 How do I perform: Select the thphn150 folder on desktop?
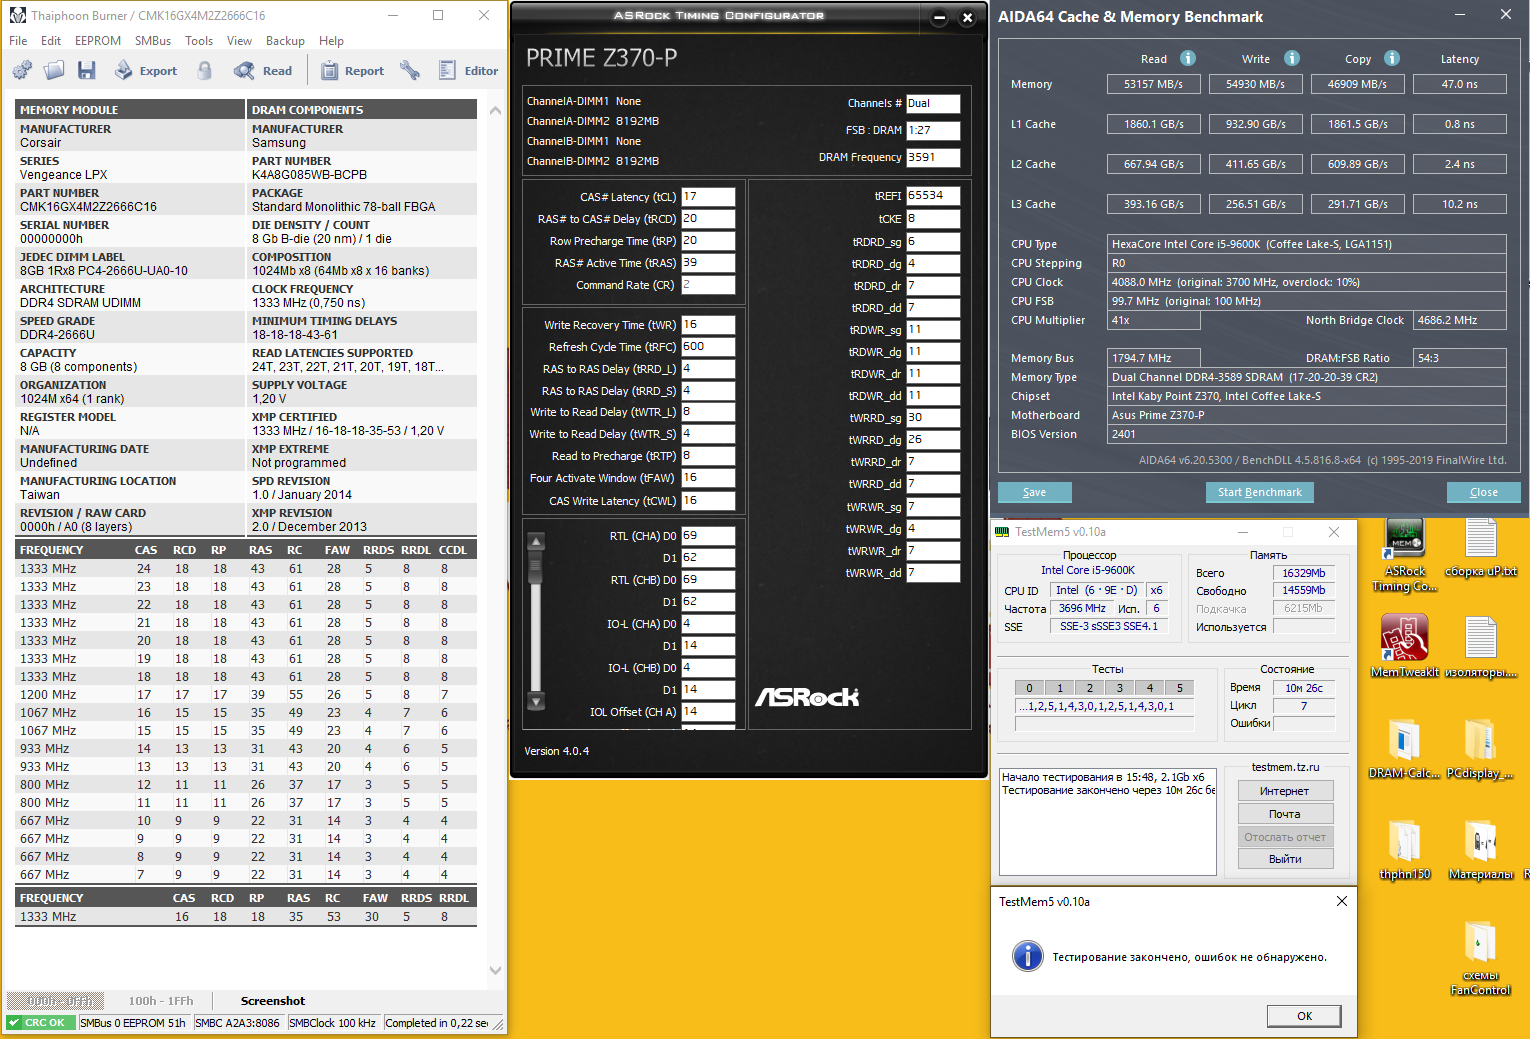click(x=1405, y=850)
